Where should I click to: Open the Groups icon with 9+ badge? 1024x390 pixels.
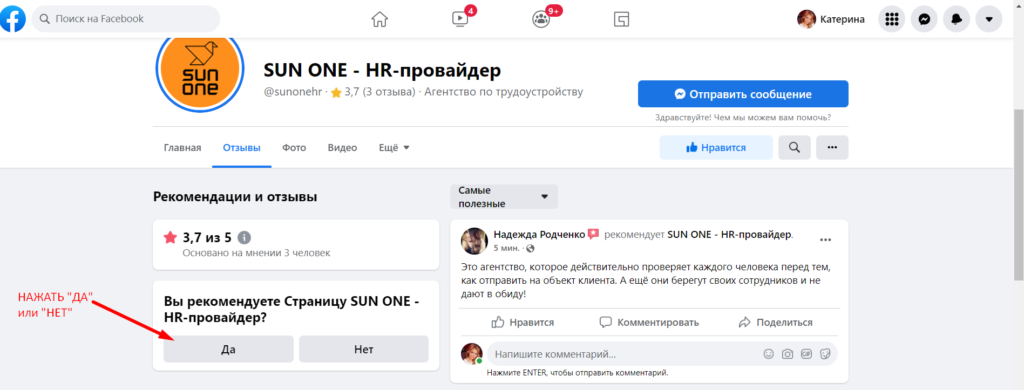(542, 19)
